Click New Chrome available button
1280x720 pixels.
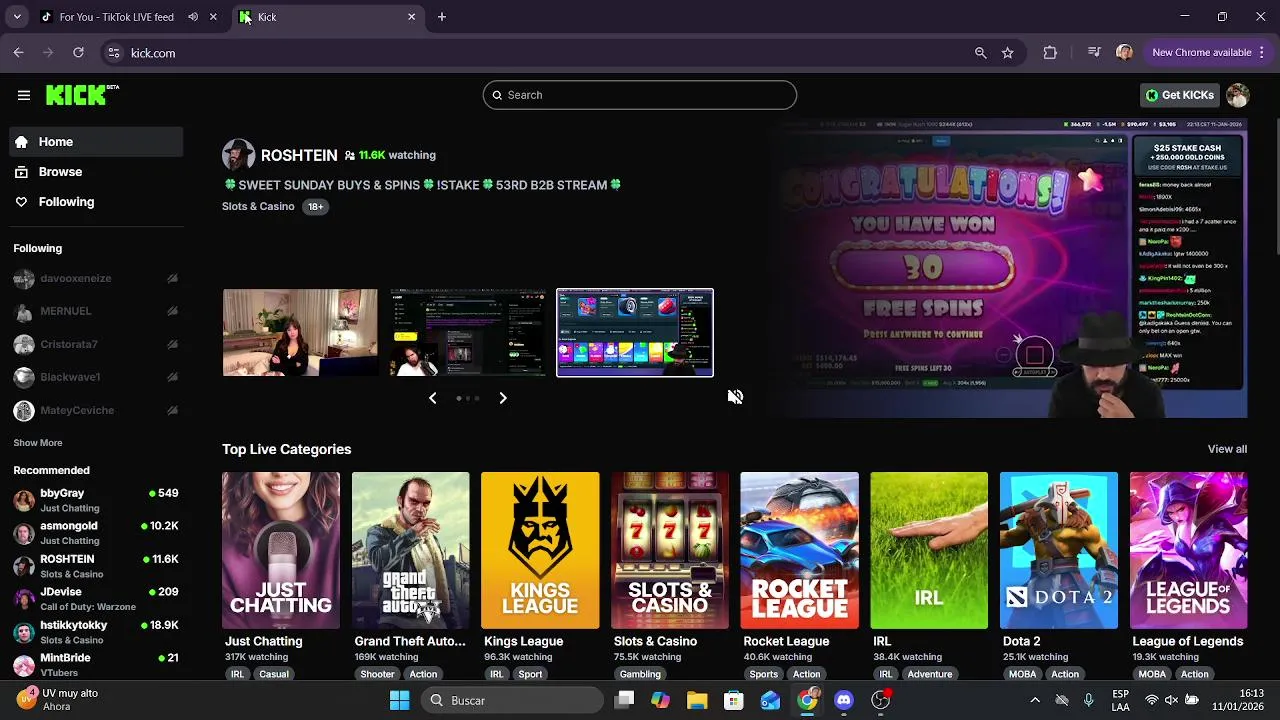click(1201, 53)
